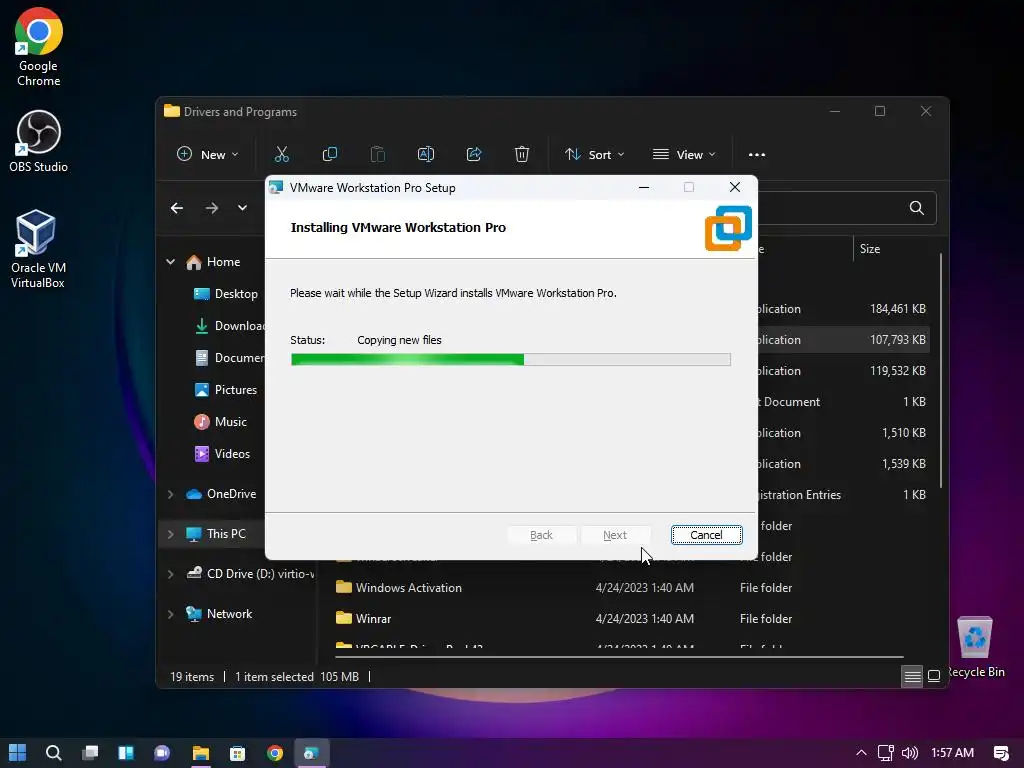Click Cancel in VMware setup
1024x768 pixels.
706,535
